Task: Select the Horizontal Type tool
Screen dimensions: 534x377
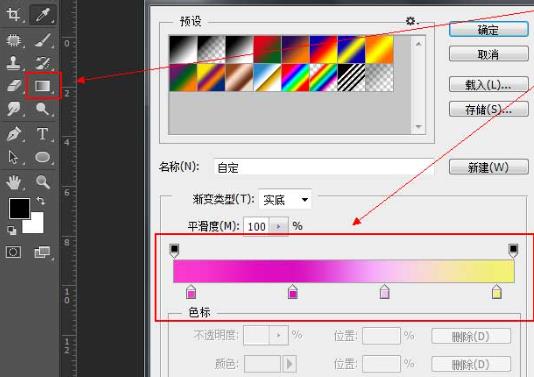Action: pyautogui.click(x=43, y=134)
